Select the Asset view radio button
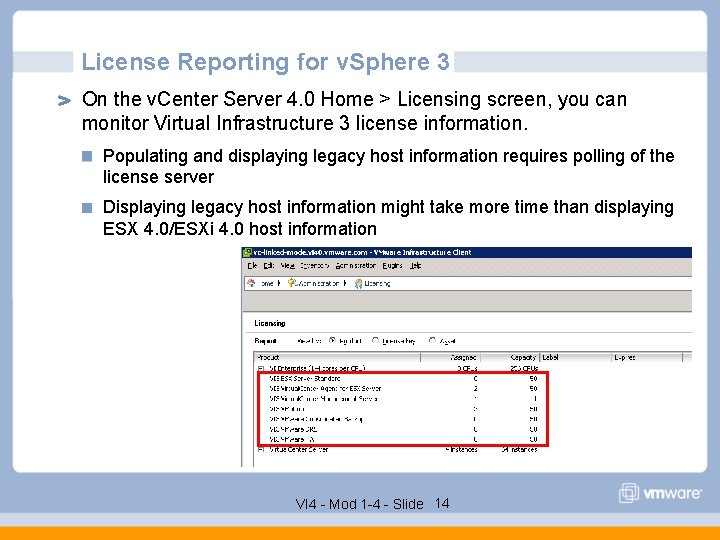This screenshot has width=720, height=540. [432, 340]
